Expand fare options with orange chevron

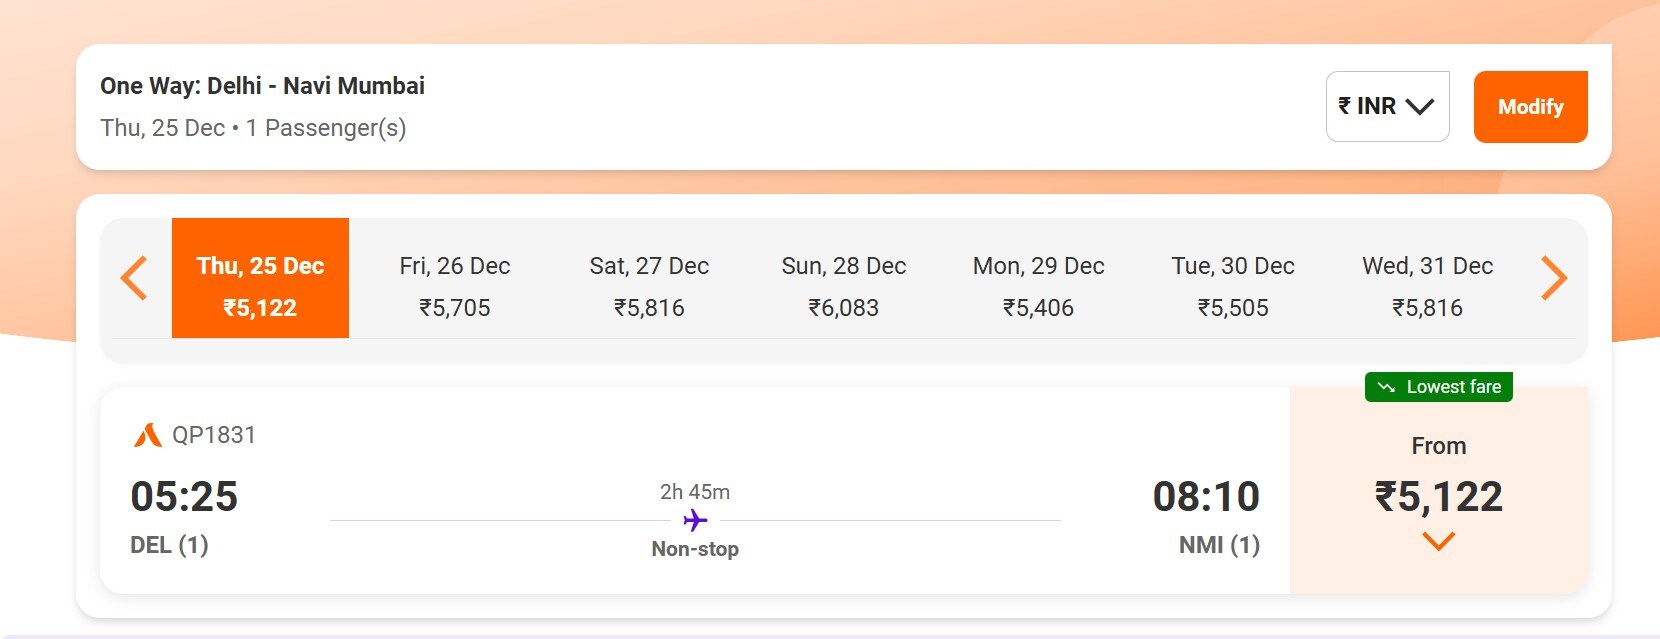(1438, 542)
